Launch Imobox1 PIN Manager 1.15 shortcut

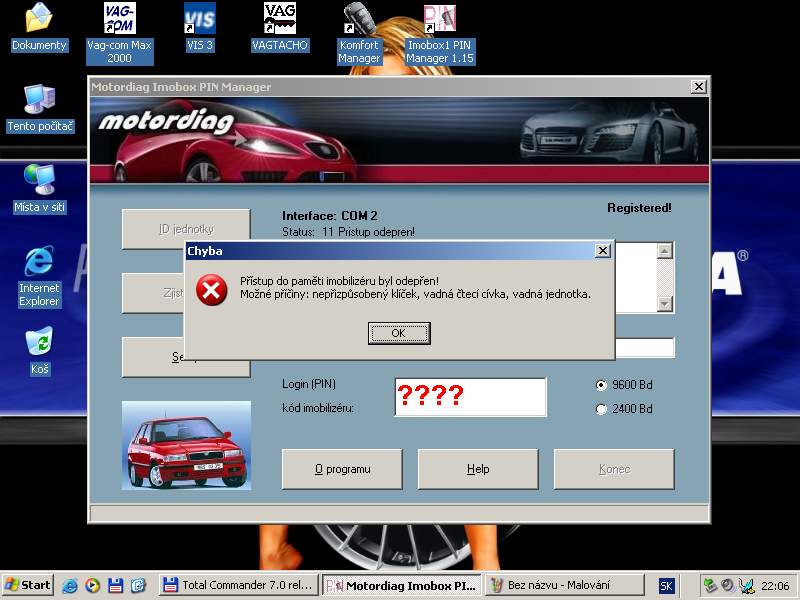[440, 34]
